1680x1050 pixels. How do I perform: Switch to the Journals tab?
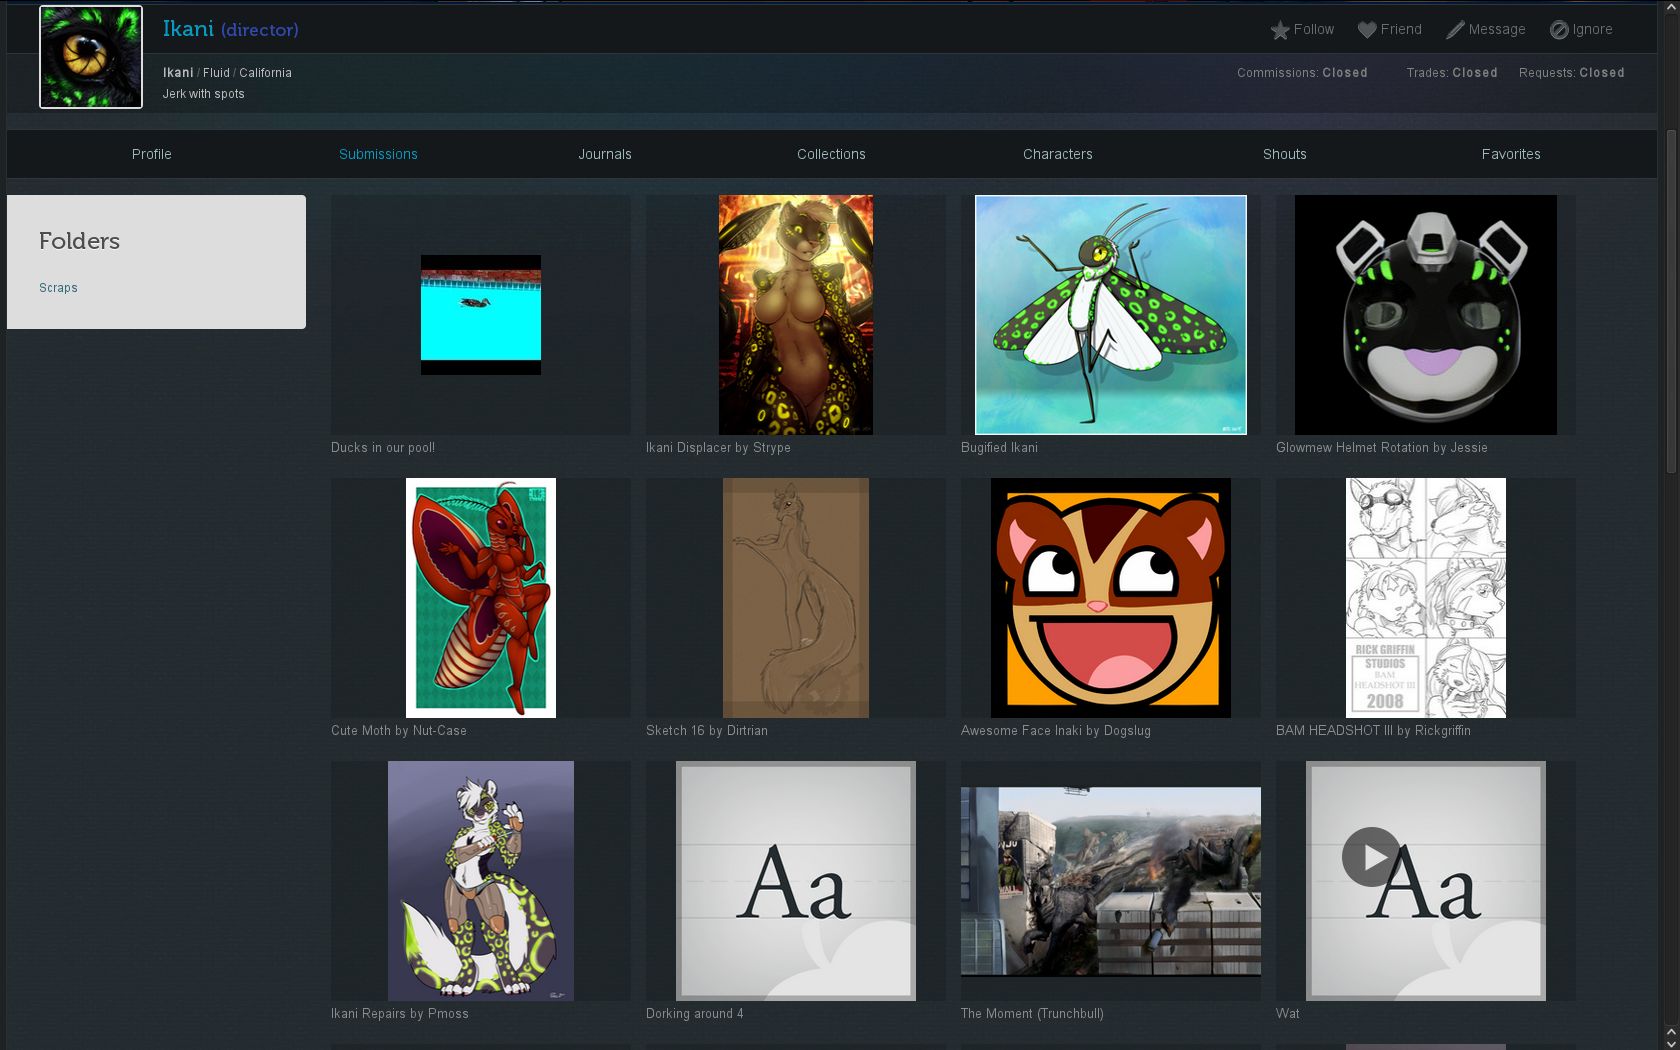coord(604,154)
